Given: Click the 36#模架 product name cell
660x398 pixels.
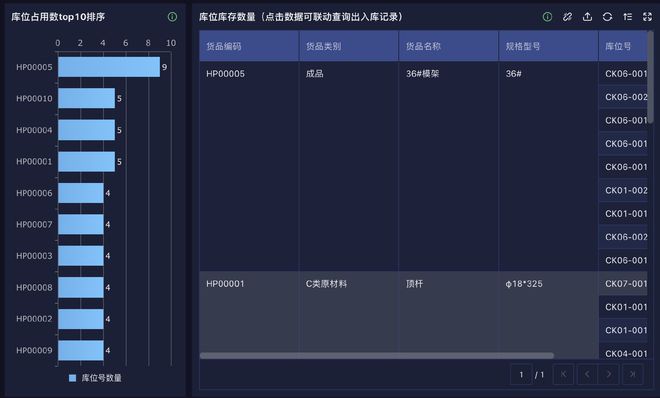Looking at the screenshot, I should [x=449, y=166].
